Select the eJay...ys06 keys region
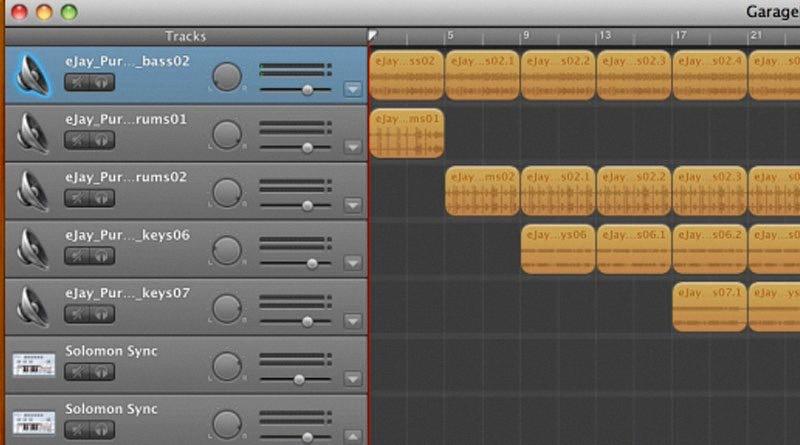The image size is (800, 445). pos(558,249)
